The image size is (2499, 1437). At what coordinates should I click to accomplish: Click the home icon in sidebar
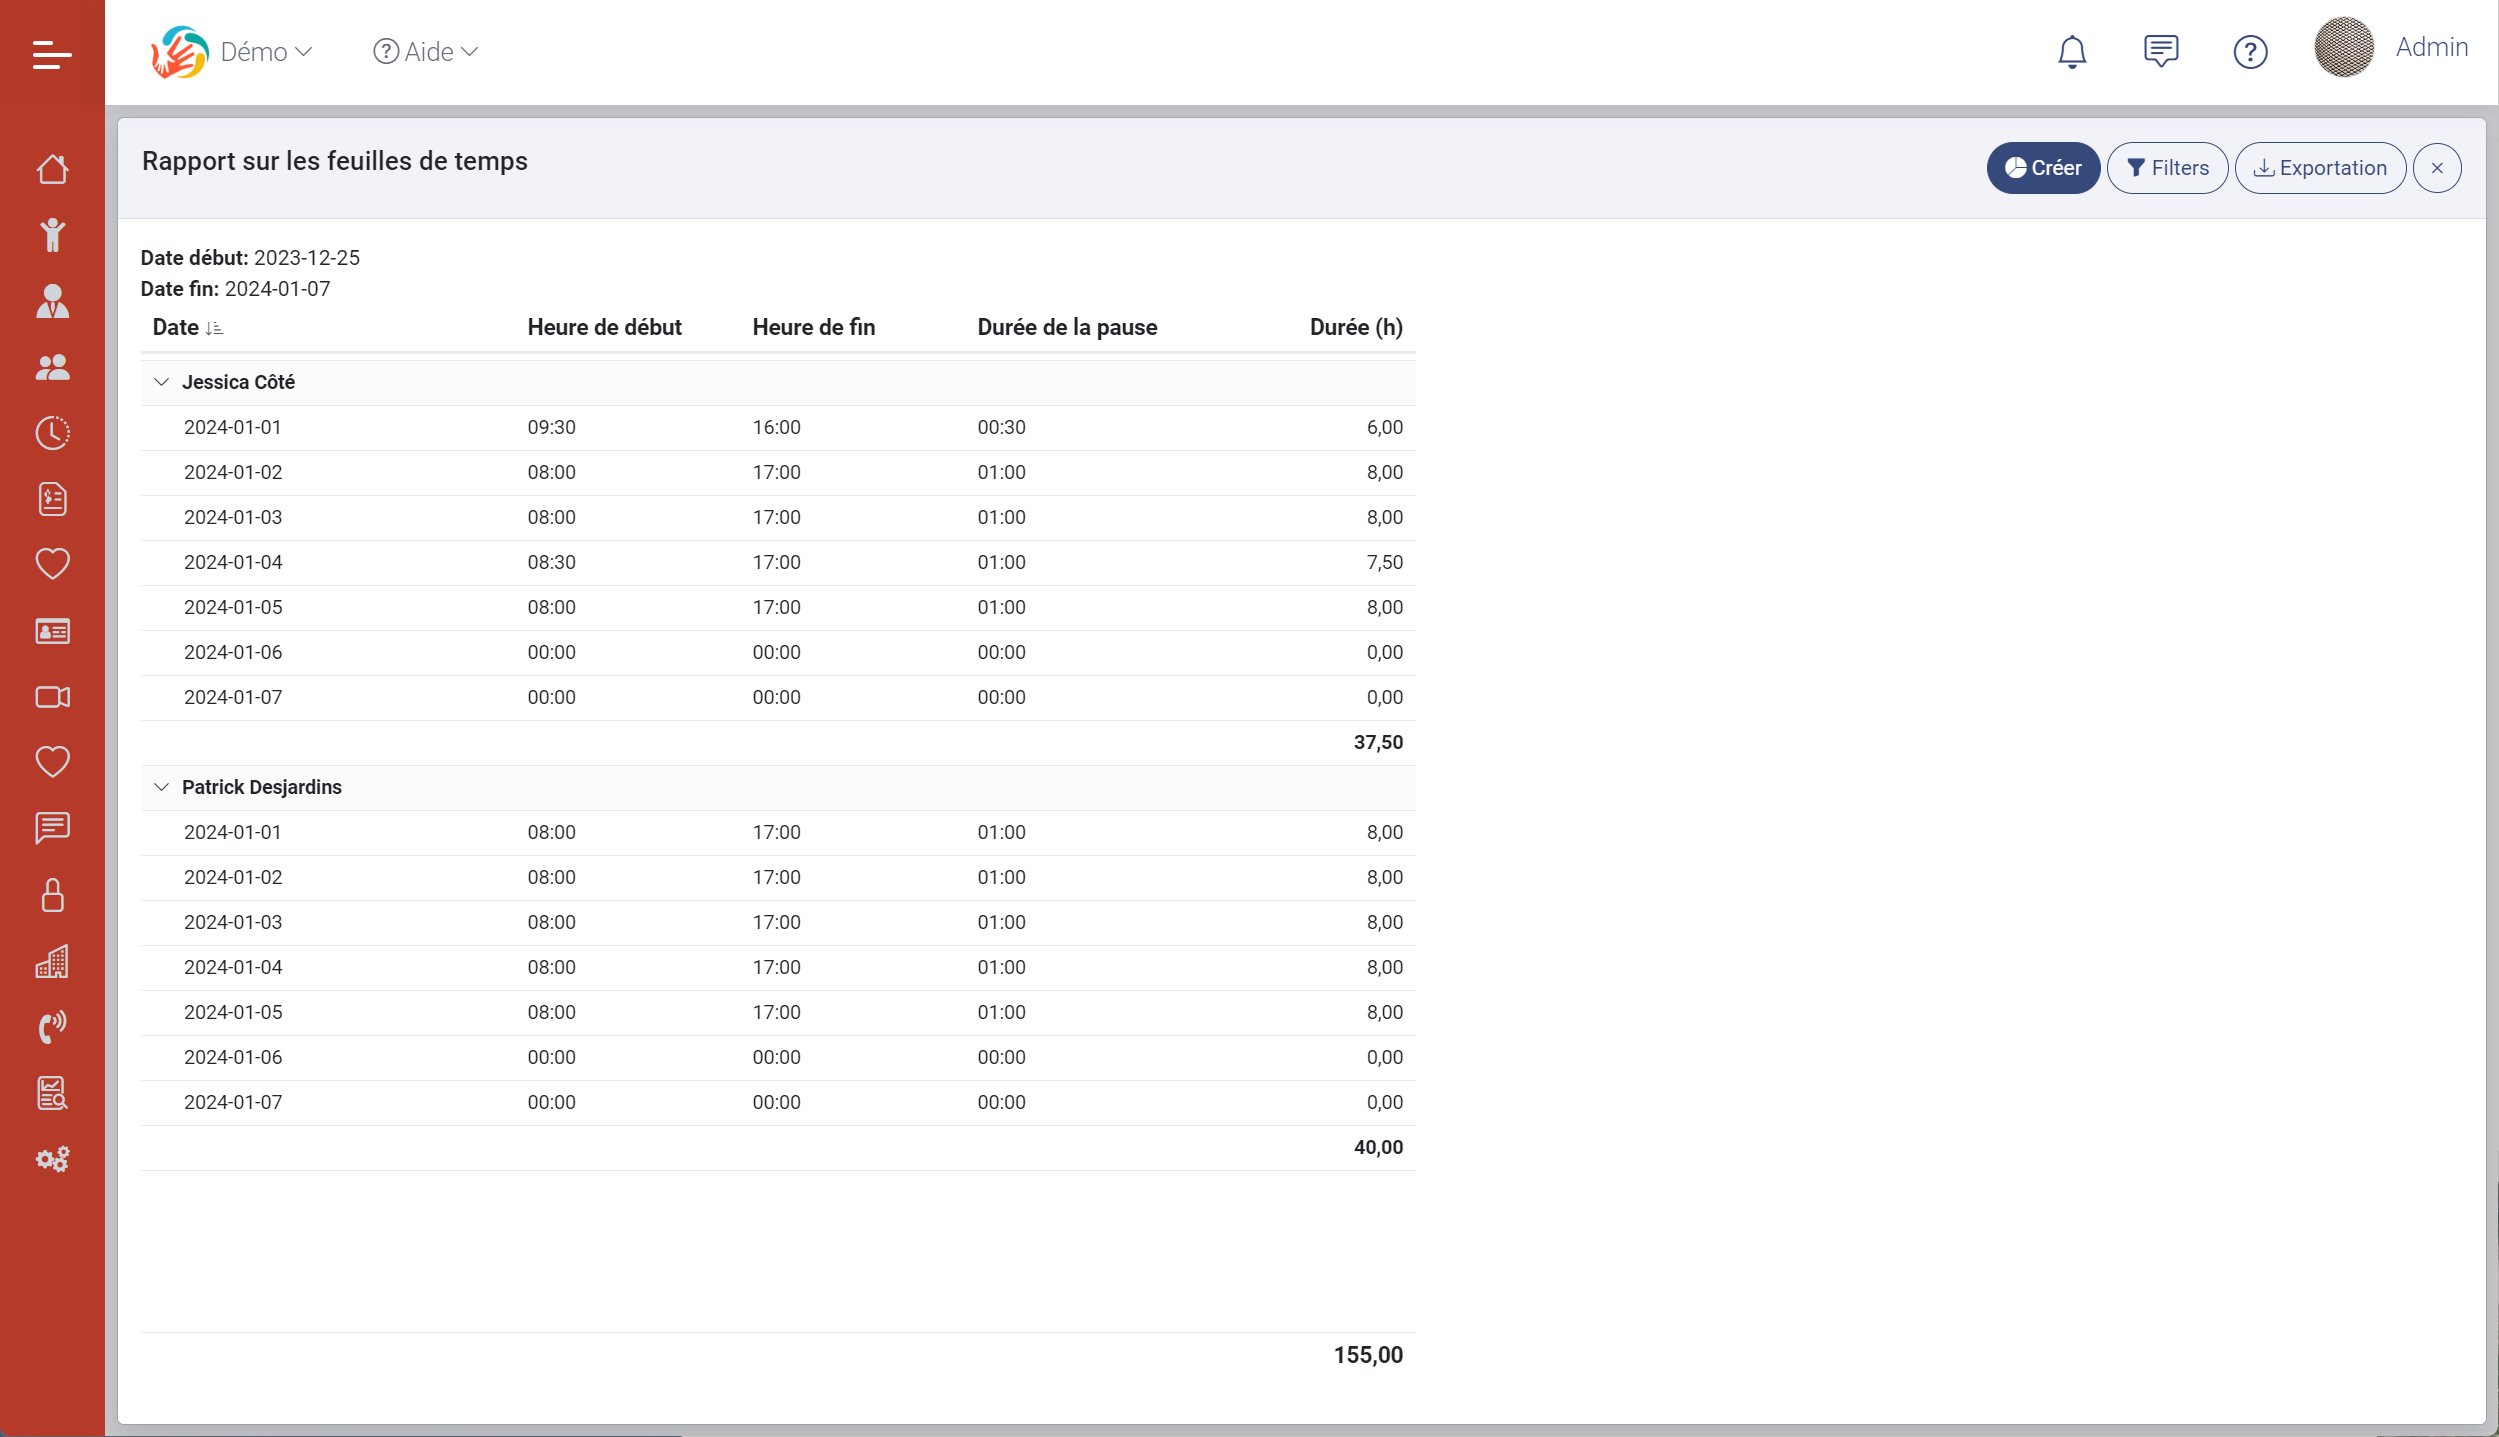point(52,169)
